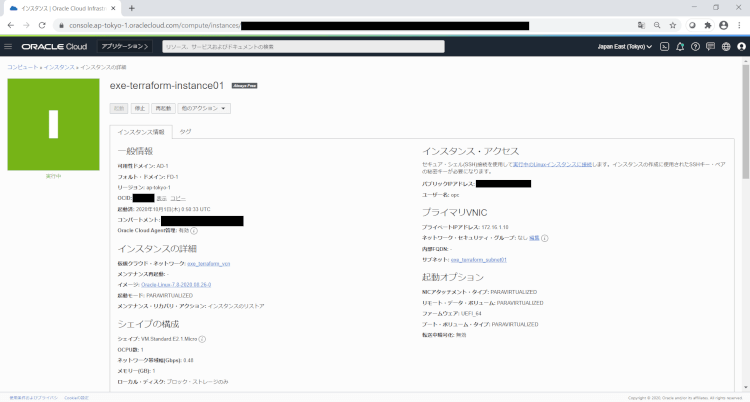Click the コンピュート breadcrumb link
The height and width of the screenshot is (402, 750).
[x=22, y=67]
